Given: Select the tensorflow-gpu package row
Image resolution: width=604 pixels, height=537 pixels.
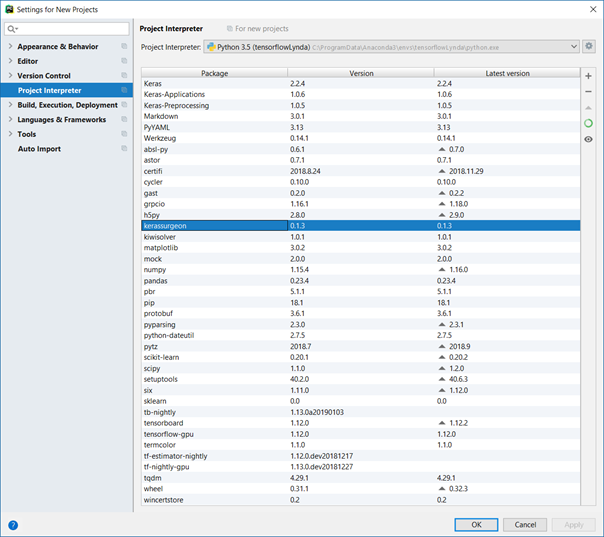Looking at the screenshot, I should [361, 434].
